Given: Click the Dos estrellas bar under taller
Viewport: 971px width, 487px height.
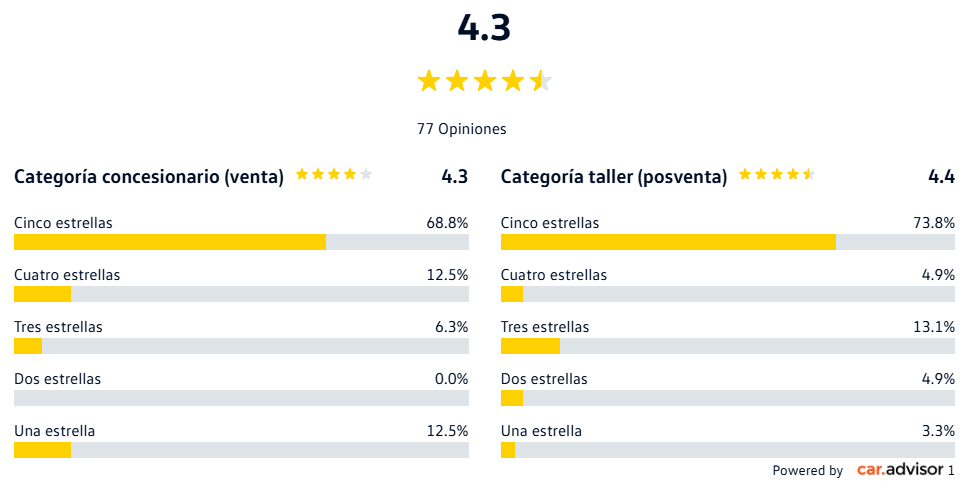Looking at the screenshot, I should (728, 398).
